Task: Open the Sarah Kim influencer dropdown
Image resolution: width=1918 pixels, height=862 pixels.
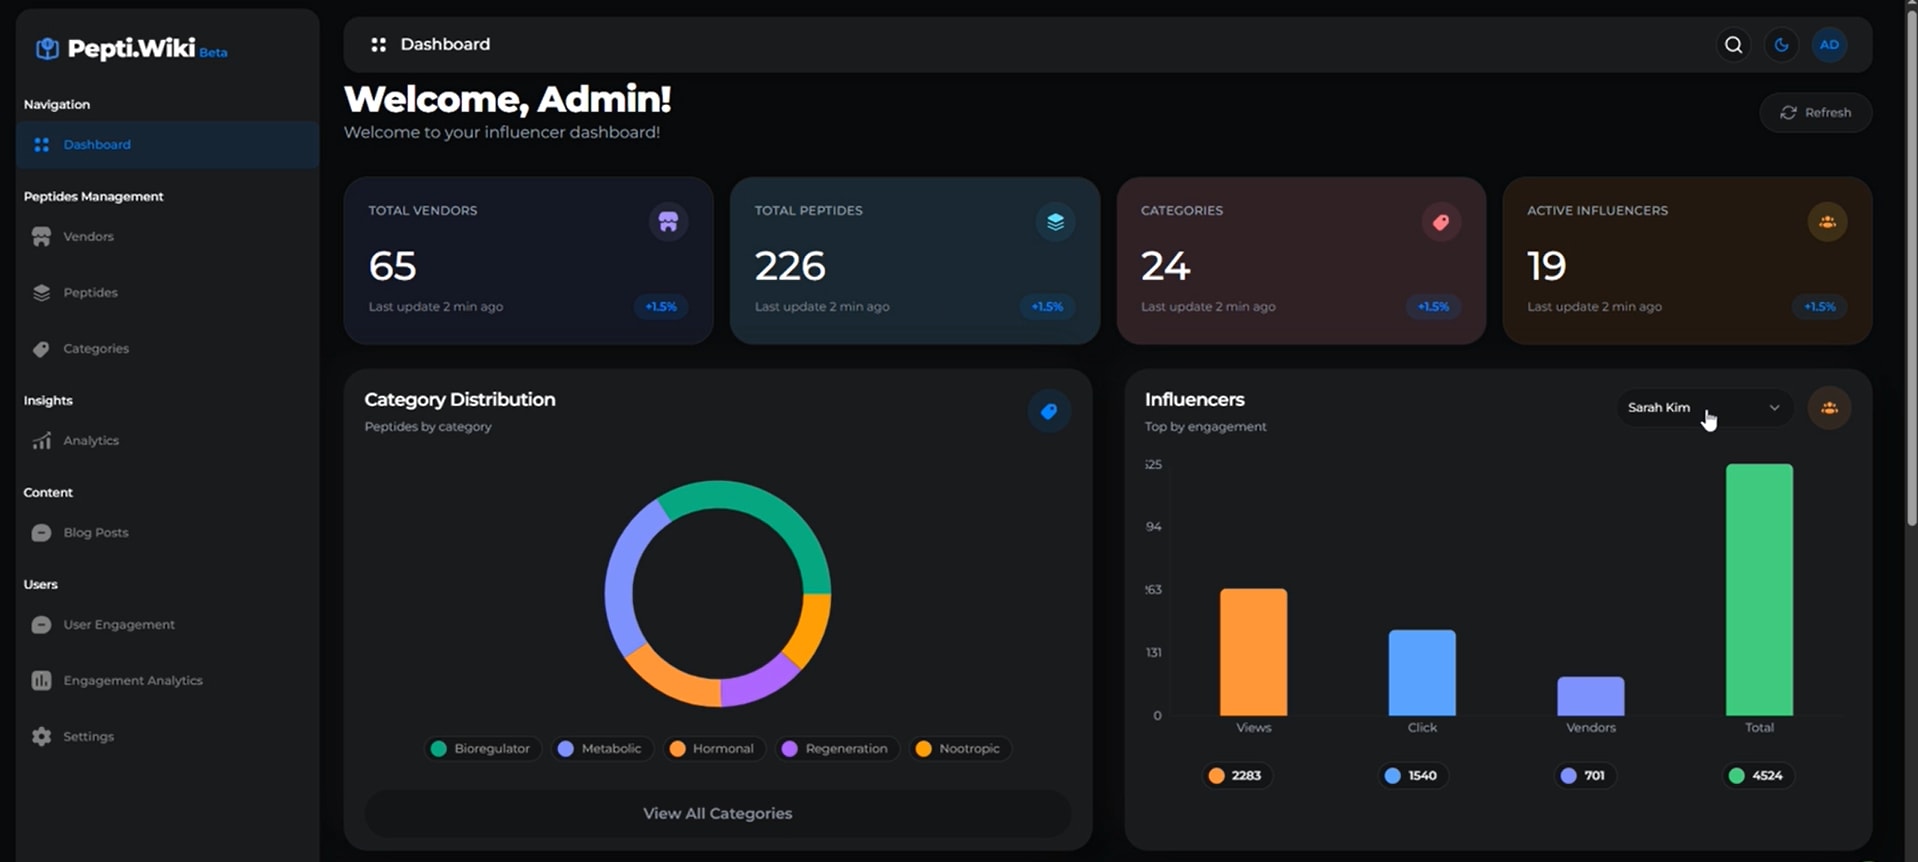Action: pyautogui.click(x=1704, y=408)
